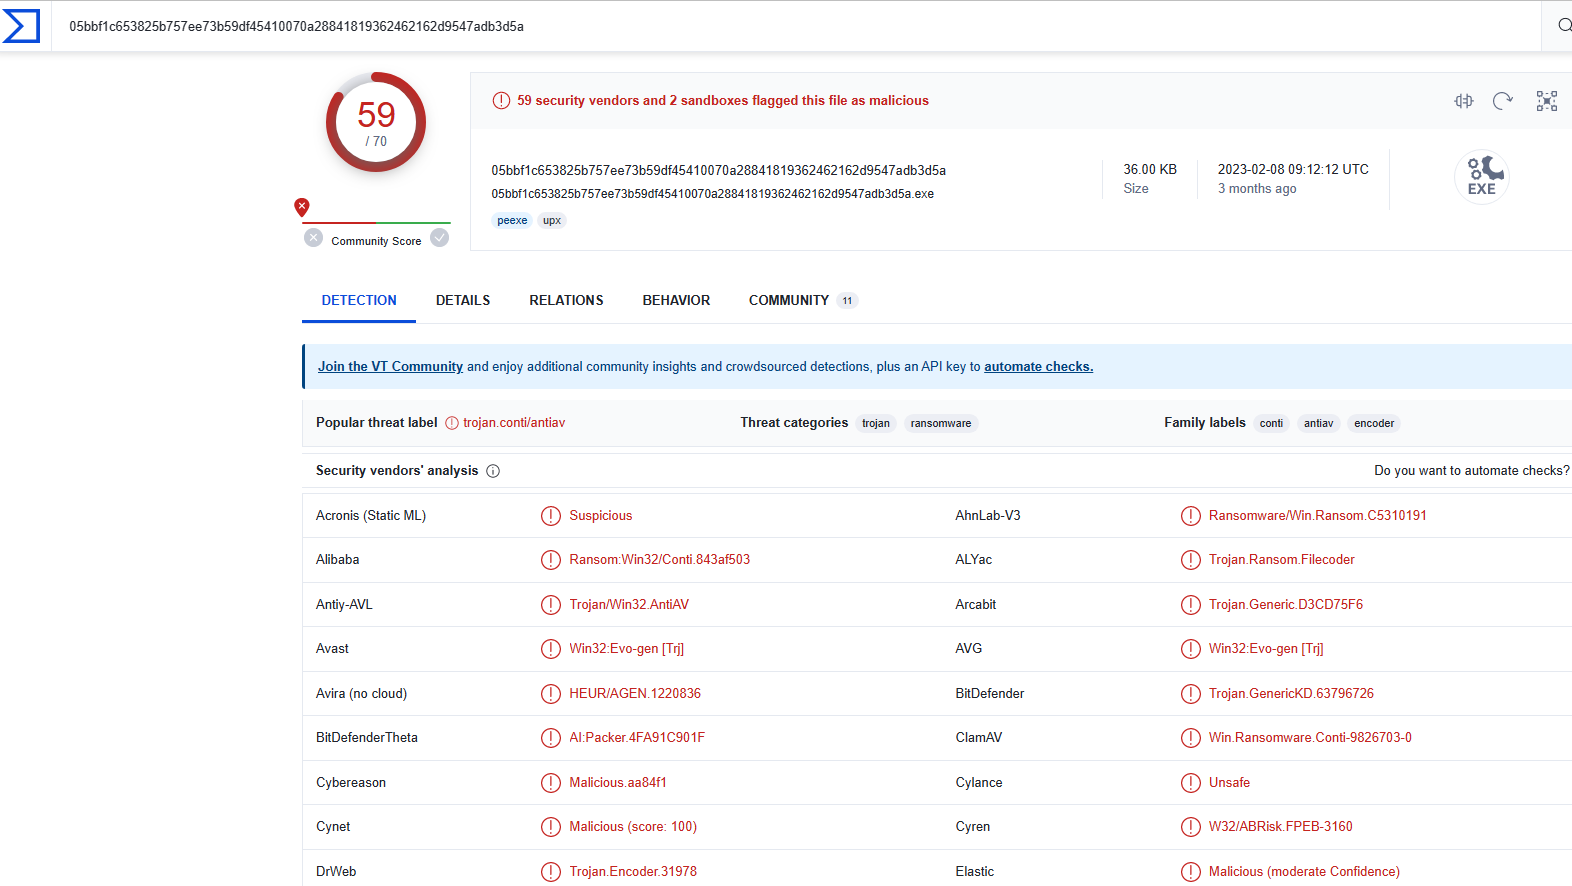Click the red community score pin marker
The image size is (1572, 886).
click(x=302, y=207)
